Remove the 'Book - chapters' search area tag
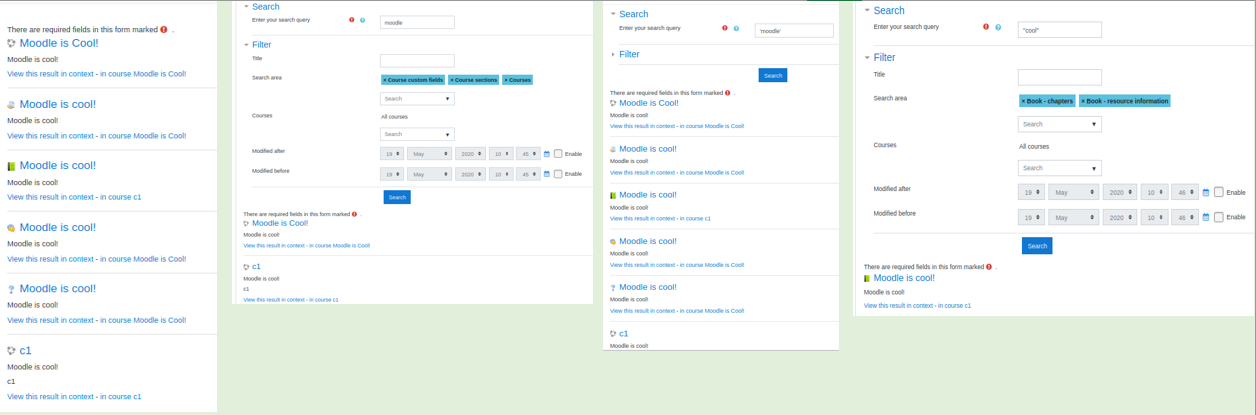 [1023, 101]
